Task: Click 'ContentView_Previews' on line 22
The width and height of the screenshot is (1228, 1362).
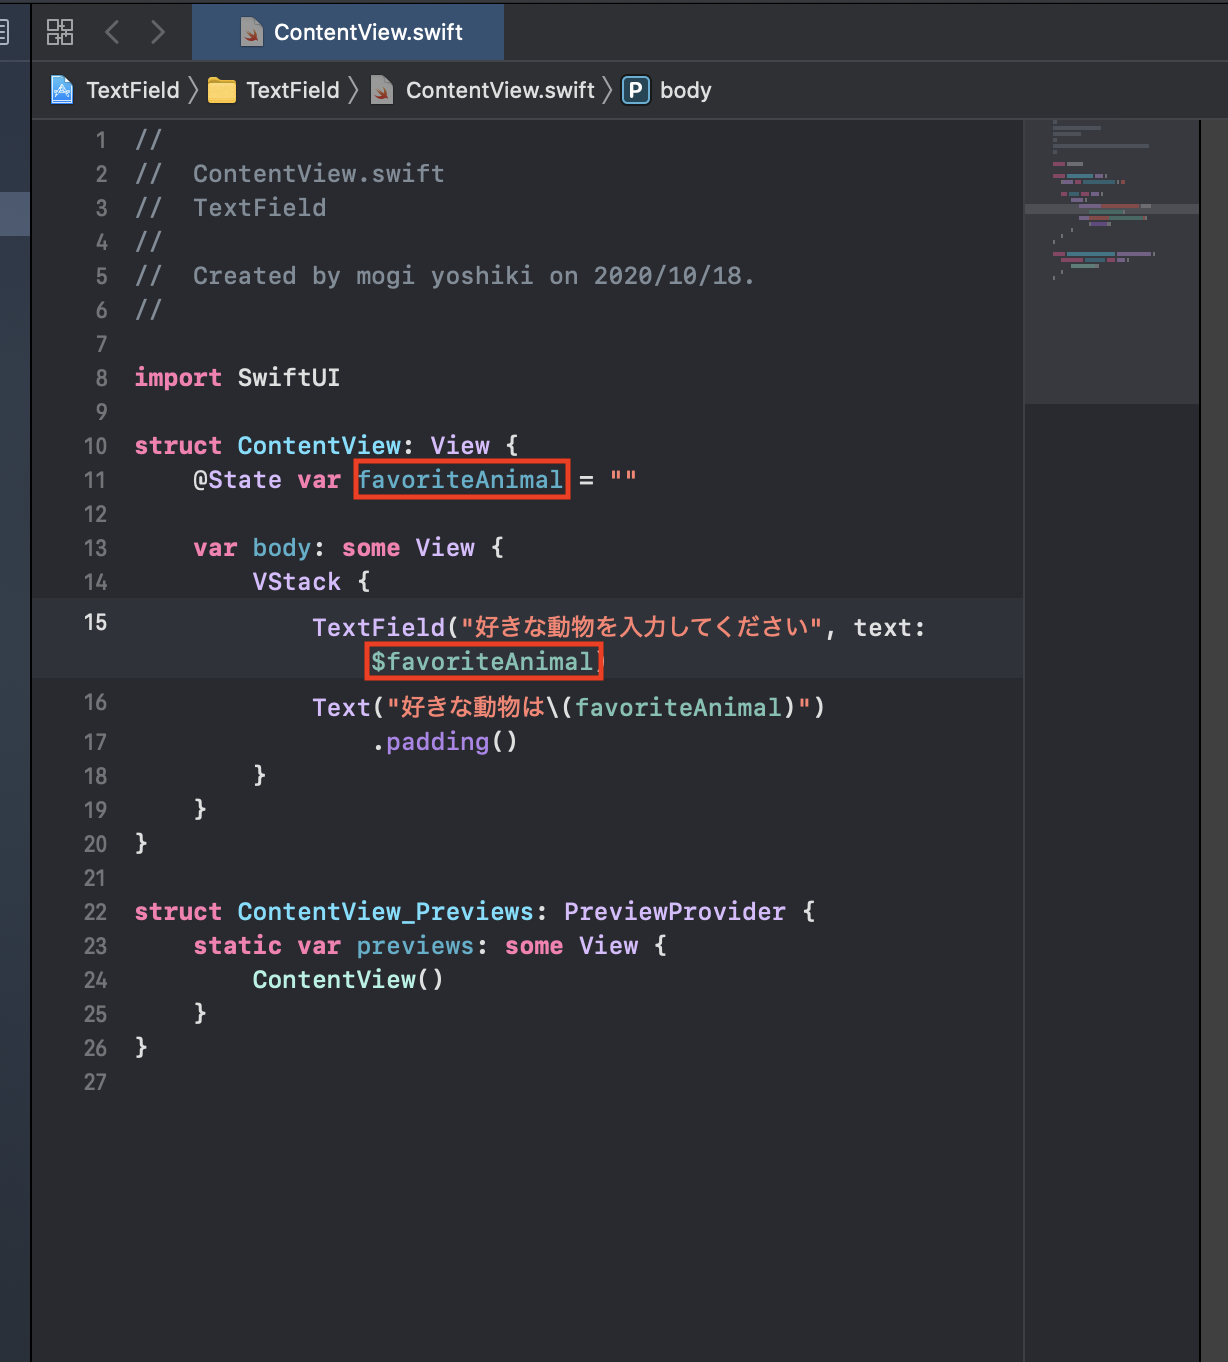Action: click(x=386, y=912)
